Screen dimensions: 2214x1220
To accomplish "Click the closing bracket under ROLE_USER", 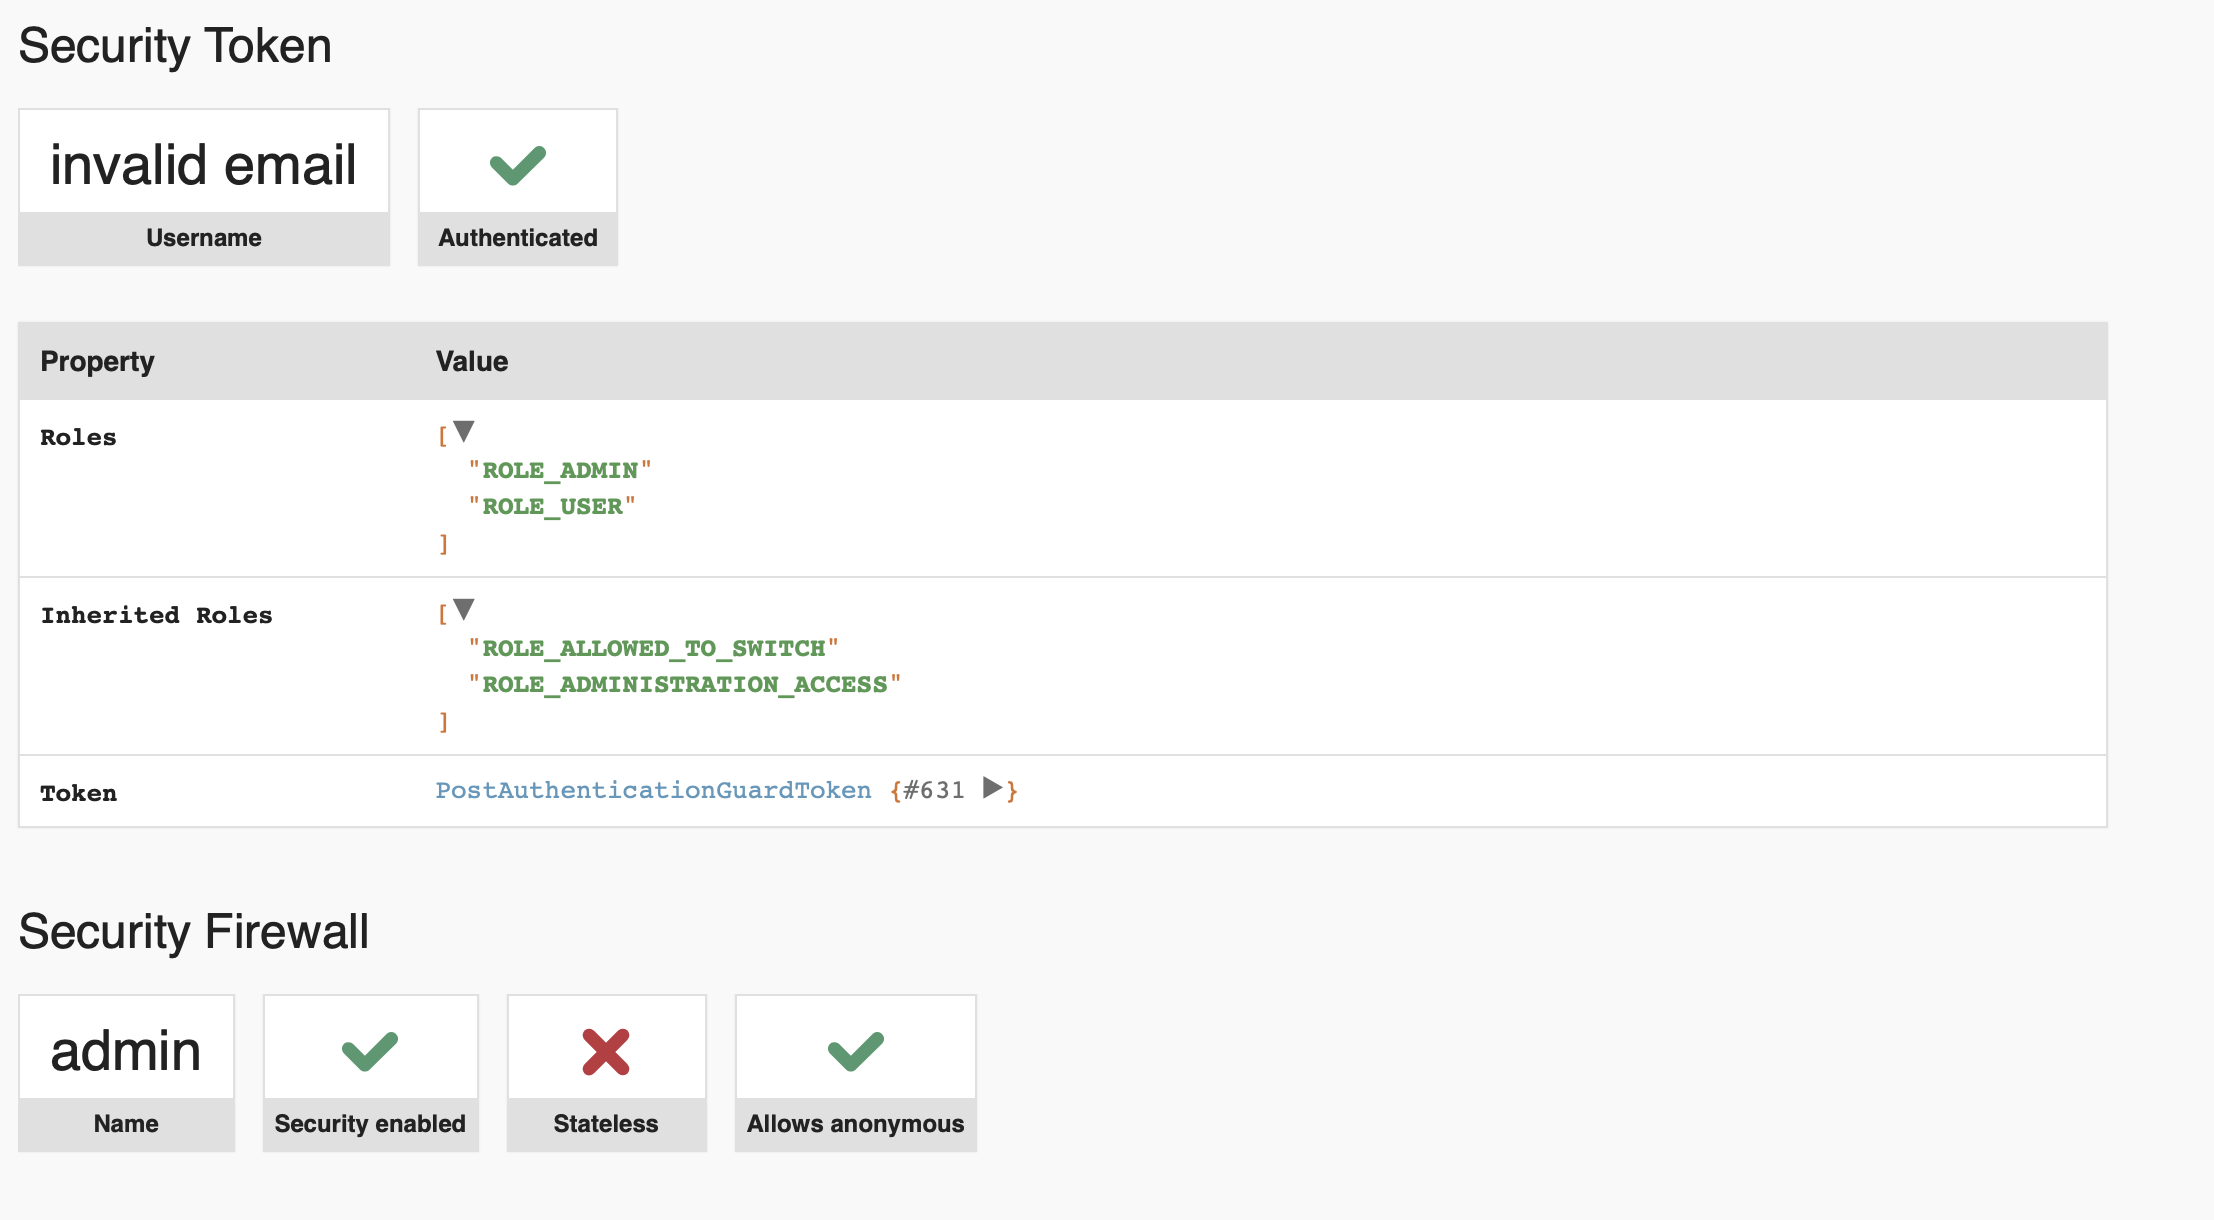I will pyautogui.click(x=441, y=543).
